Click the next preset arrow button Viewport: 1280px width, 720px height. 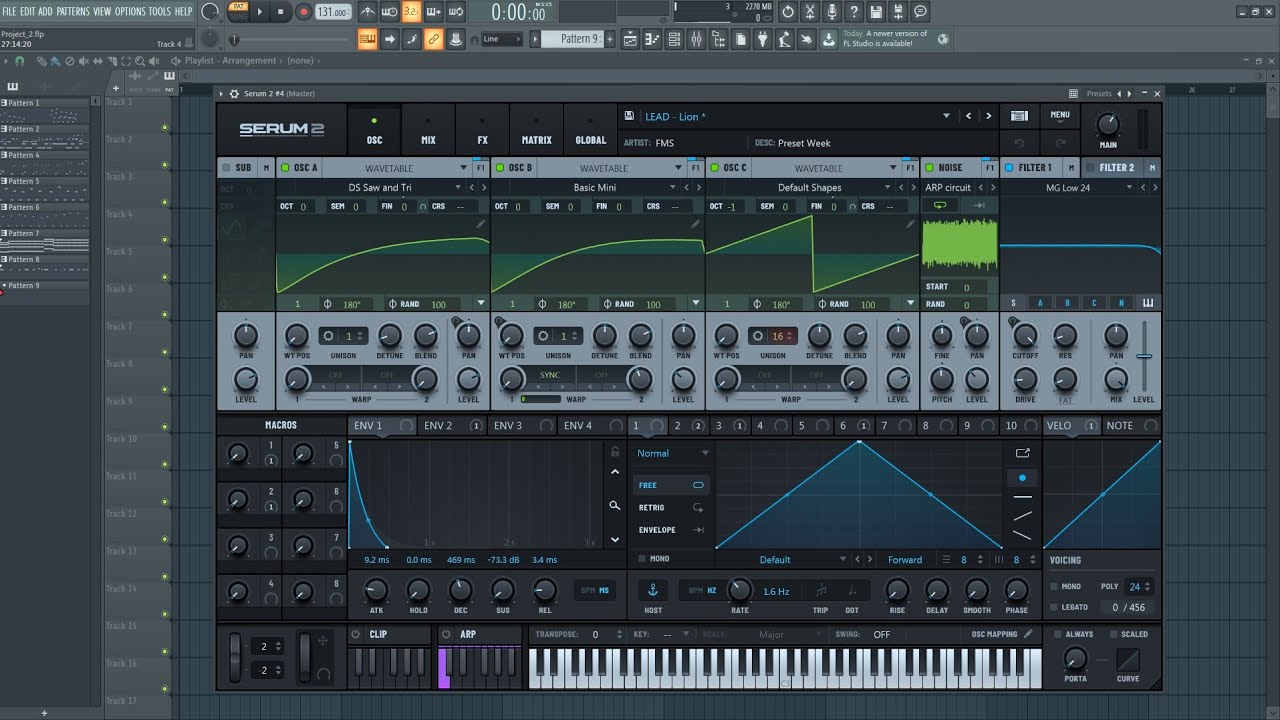pos(989,117)
